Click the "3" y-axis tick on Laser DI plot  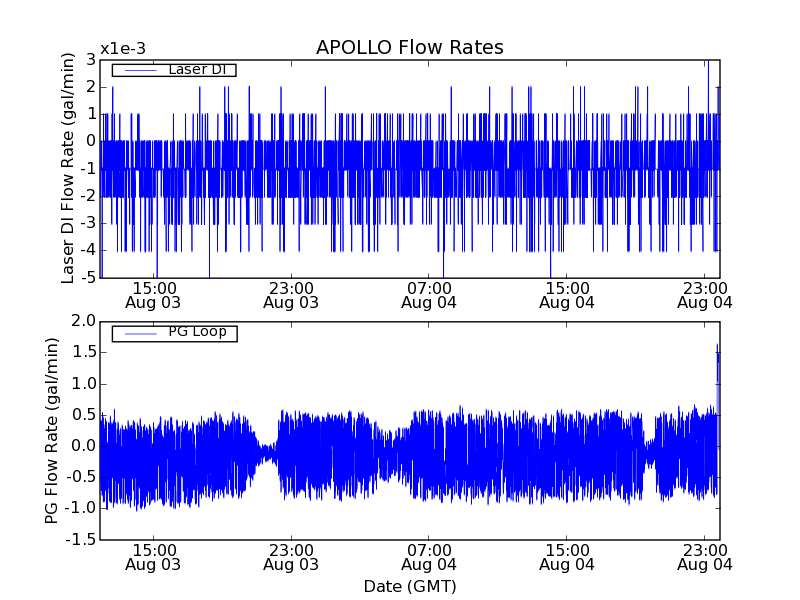[x=91, y=60]
